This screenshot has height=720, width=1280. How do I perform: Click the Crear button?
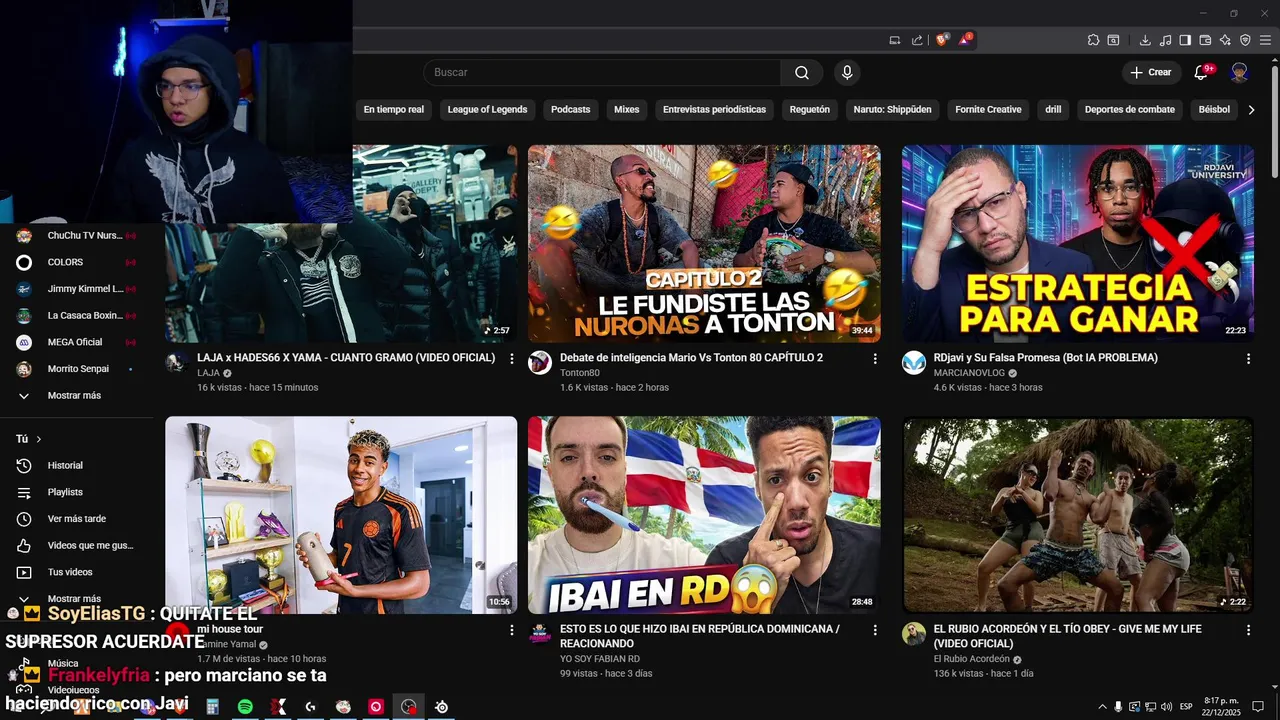pyautogui.click(x=1151, y=72)
